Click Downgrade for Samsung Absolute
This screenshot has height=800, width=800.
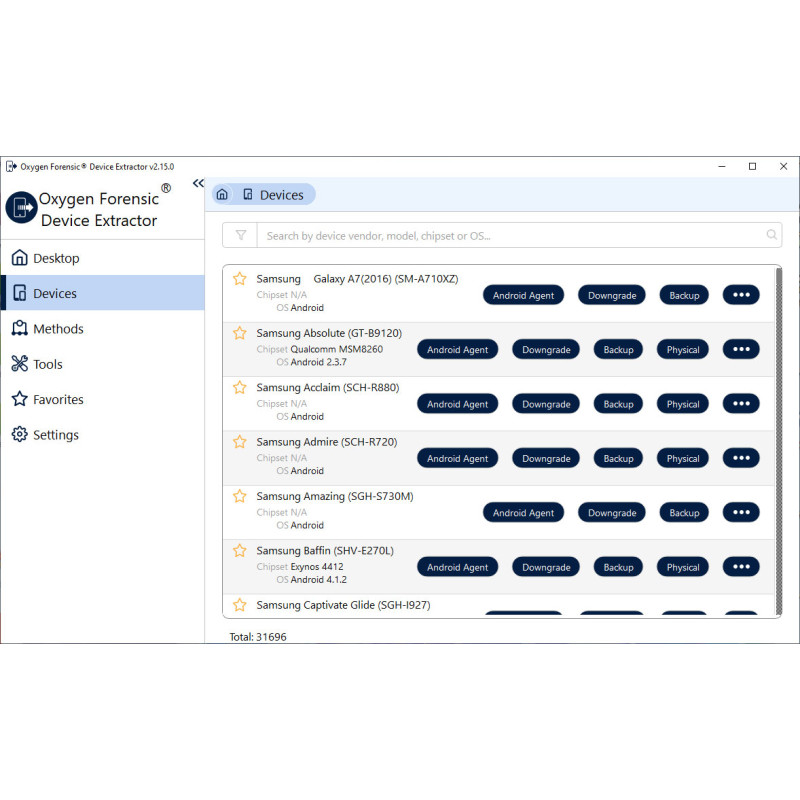point(546,349)
